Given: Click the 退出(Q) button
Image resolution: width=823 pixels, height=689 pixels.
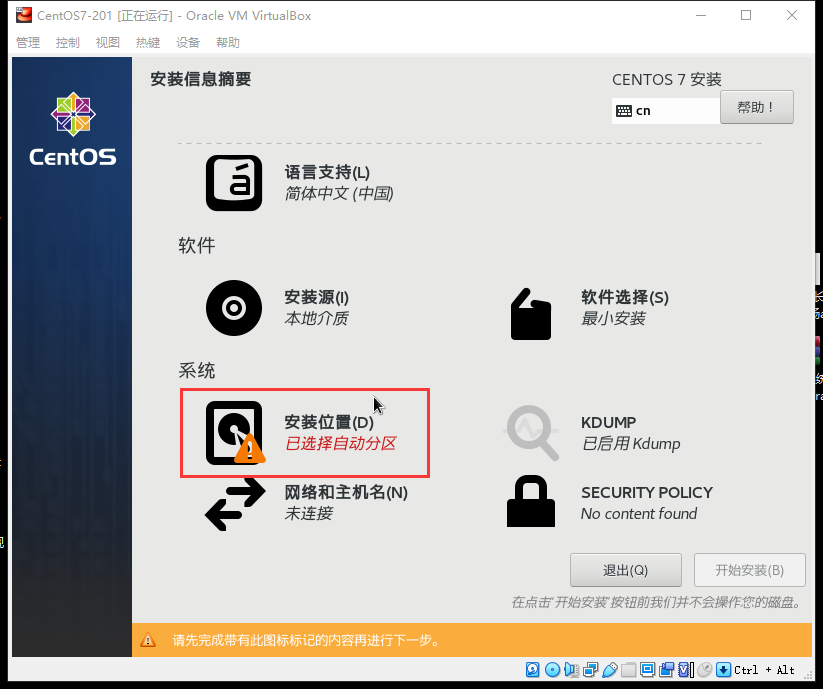Looking at the screenshot, I should click(x=626, y=570).
